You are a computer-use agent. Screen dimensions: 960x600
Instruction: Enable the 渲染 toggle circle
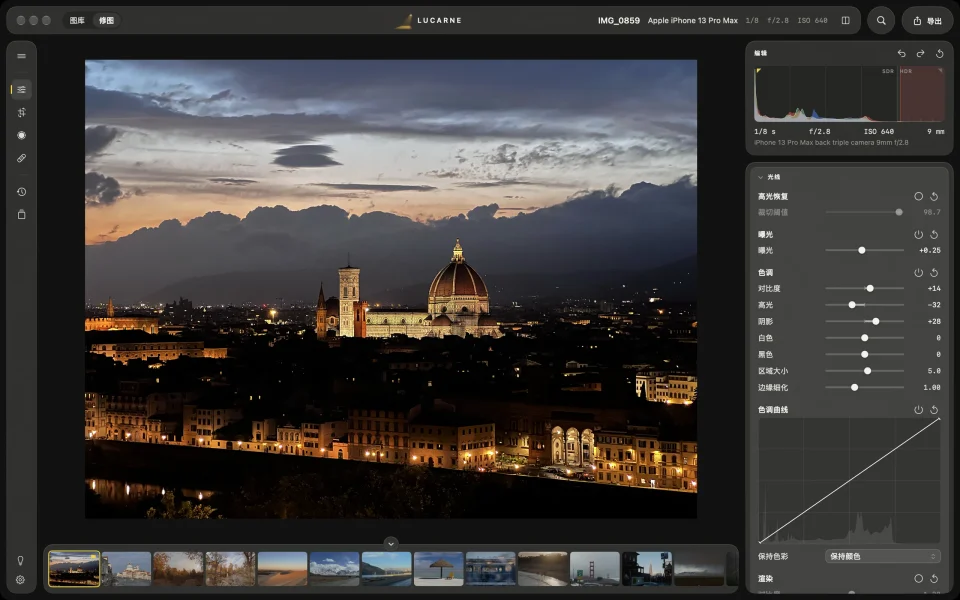click(918, 579)
